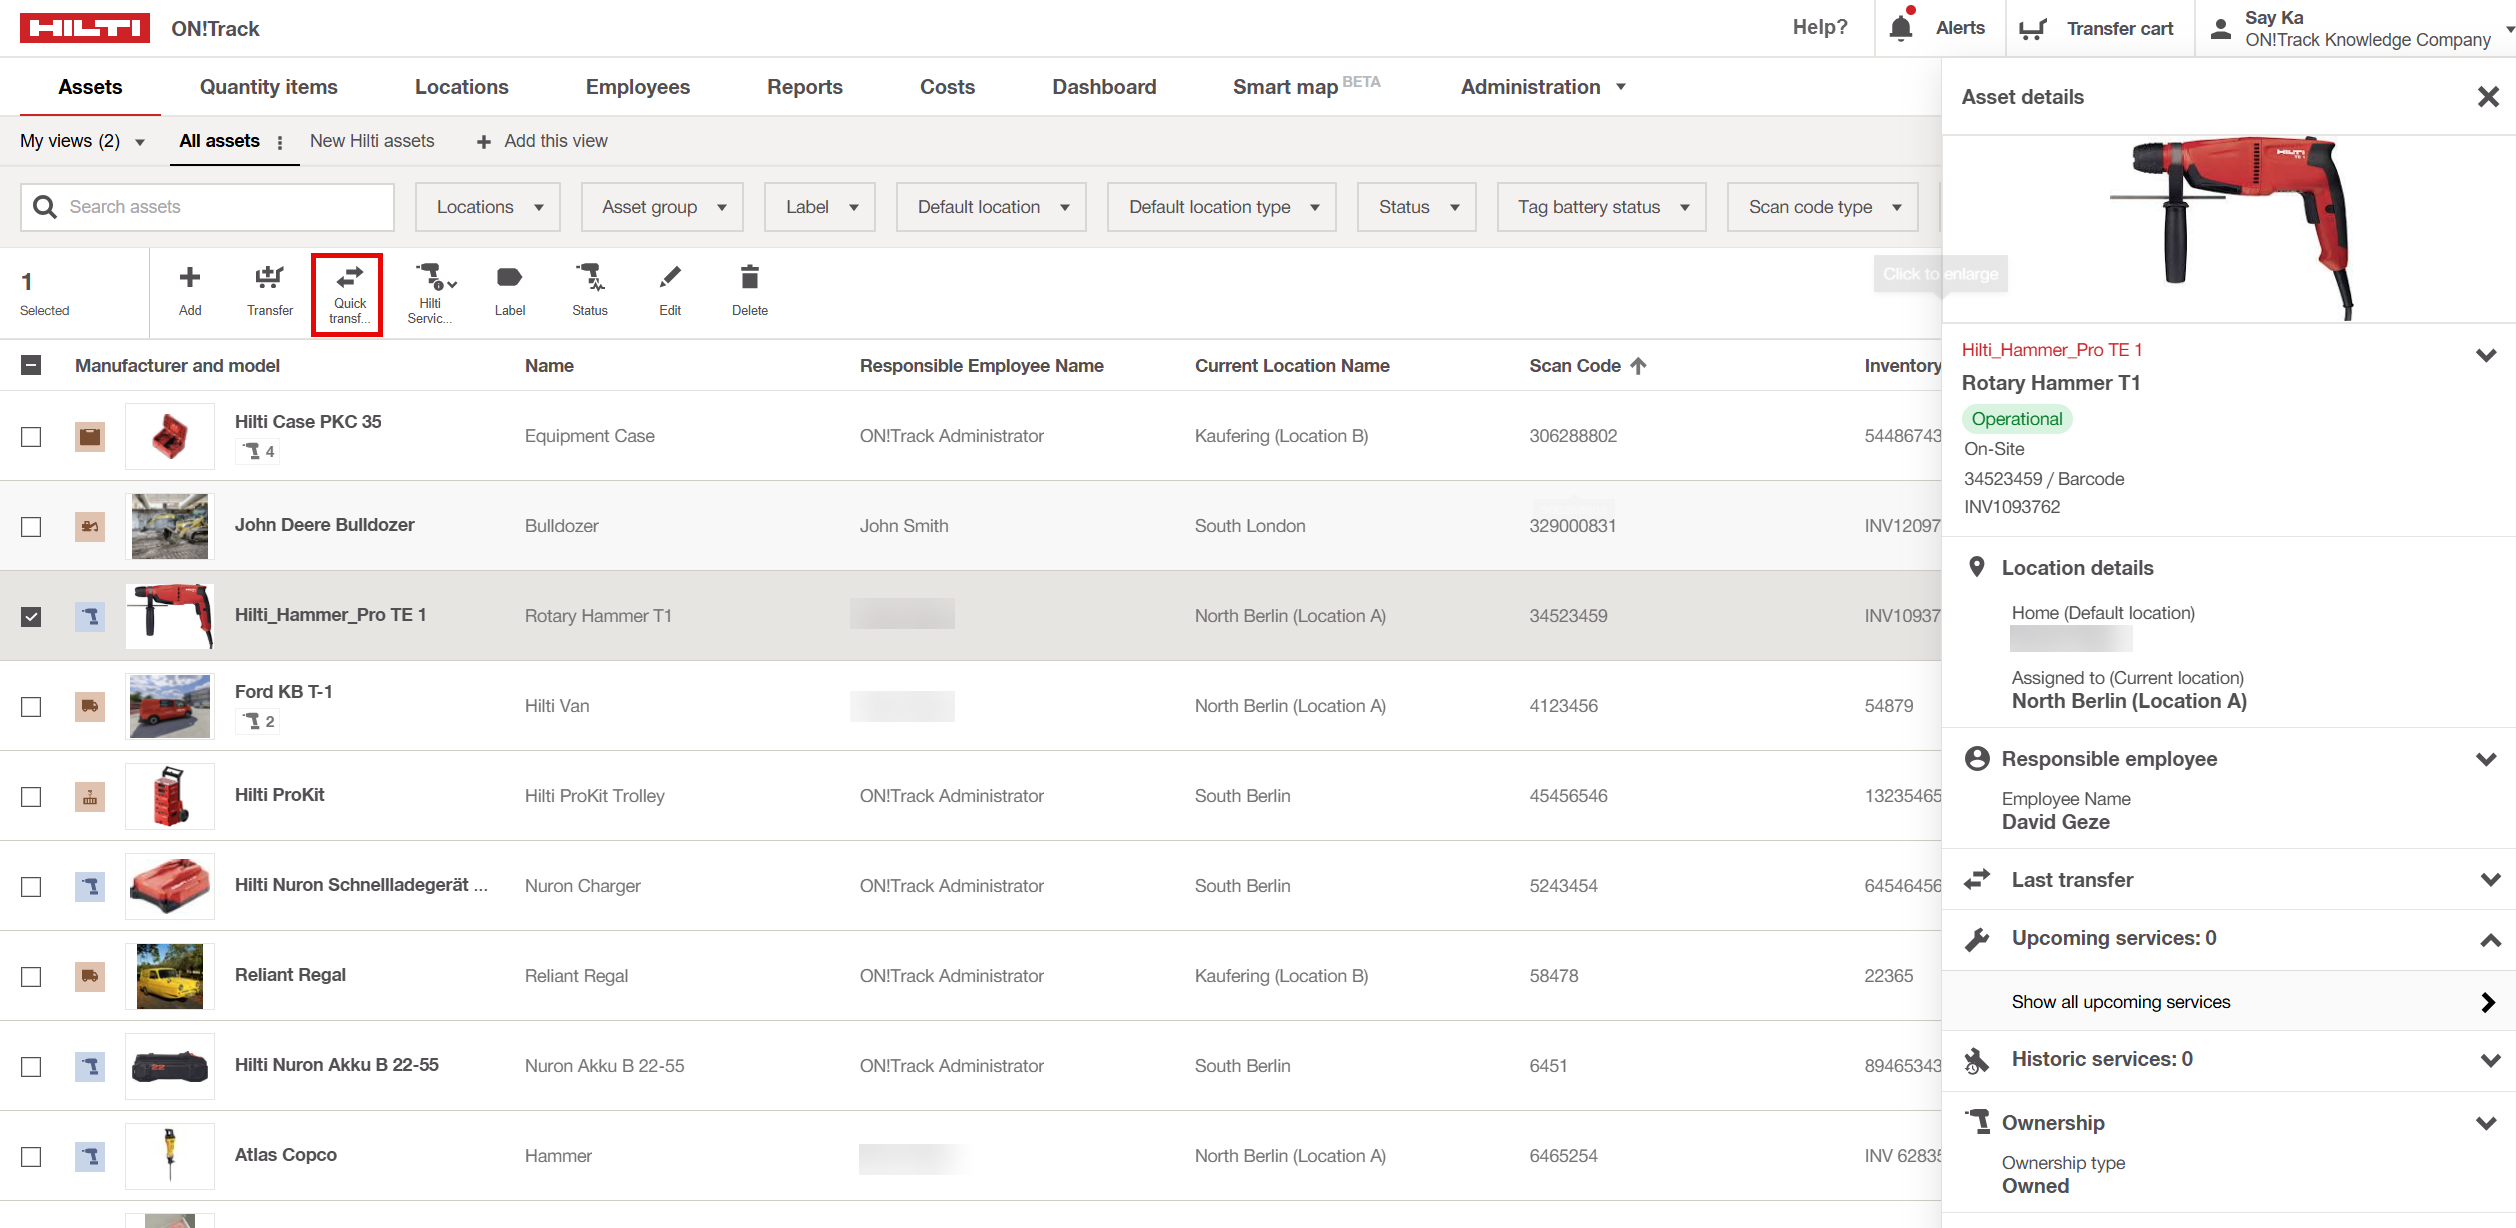This screenshot has height=1228, width=2516.
Task: Open the Tag battery status dropdown
Action: coord(1602,207)
